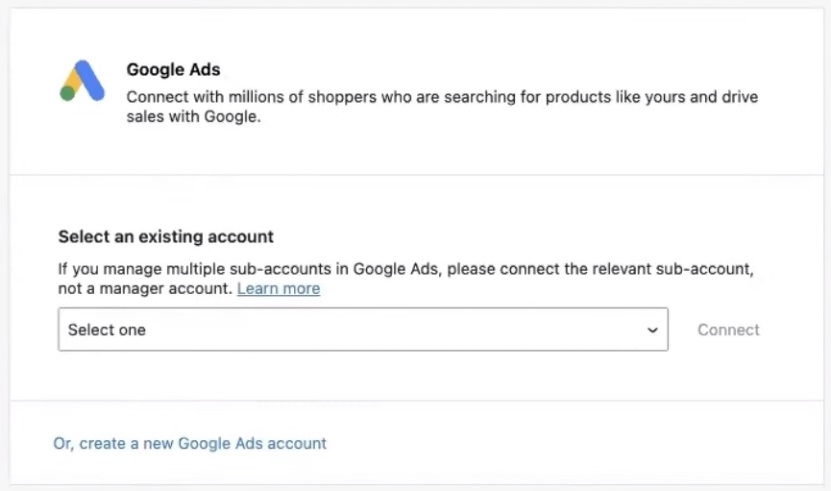Click the "Select one" placeholder text

(x=106, y=330)
